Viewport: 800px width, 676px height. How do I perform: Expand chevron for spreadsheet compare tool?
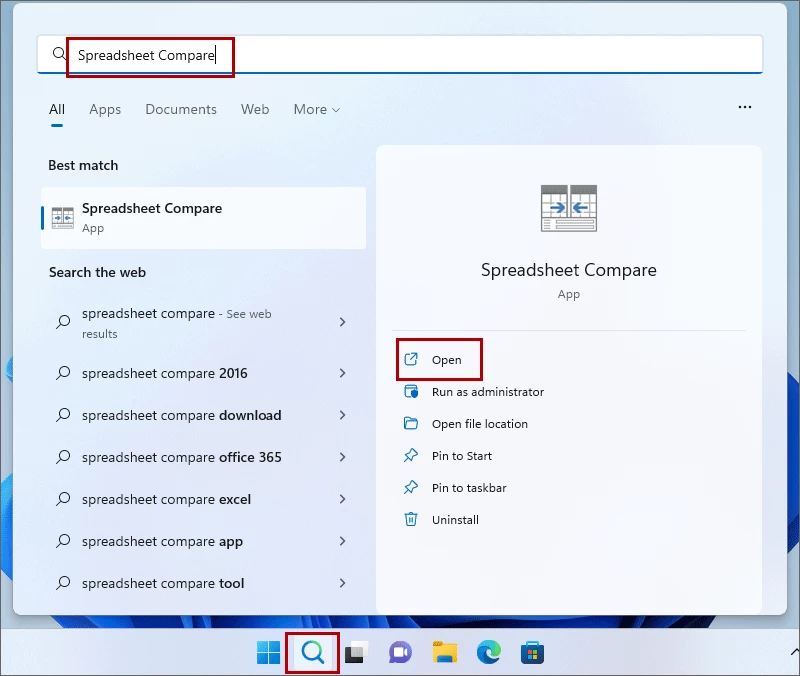342,583
